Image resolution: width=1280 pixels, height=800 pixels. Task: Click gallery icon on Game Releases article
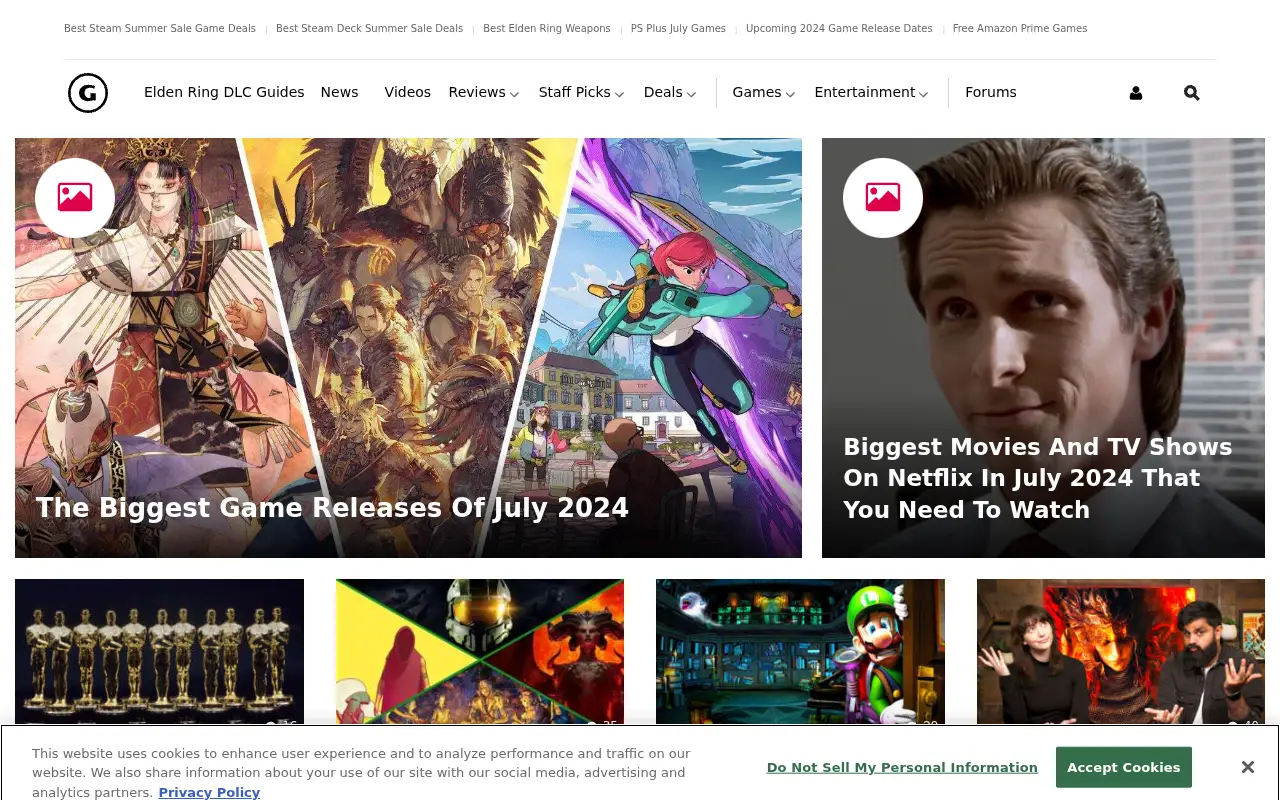(x=75, y=198)
